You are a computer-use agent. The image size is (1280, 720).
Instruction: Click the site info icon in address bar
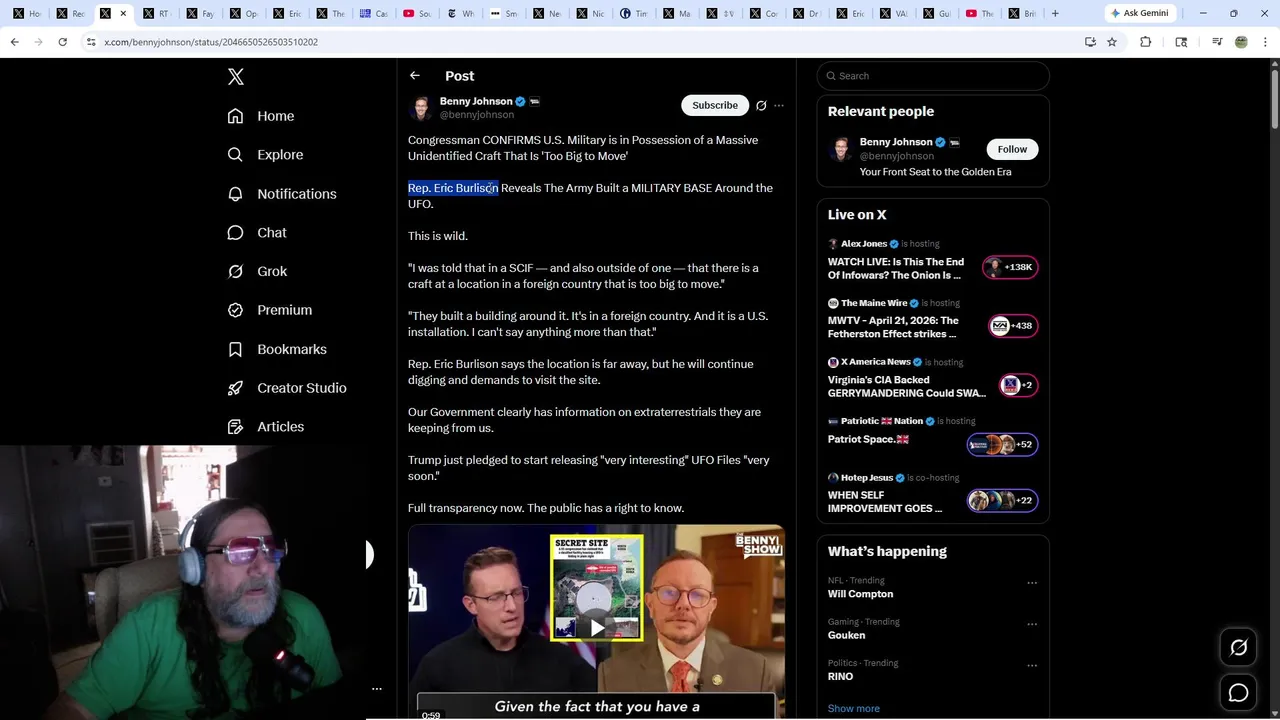[91, 42]
